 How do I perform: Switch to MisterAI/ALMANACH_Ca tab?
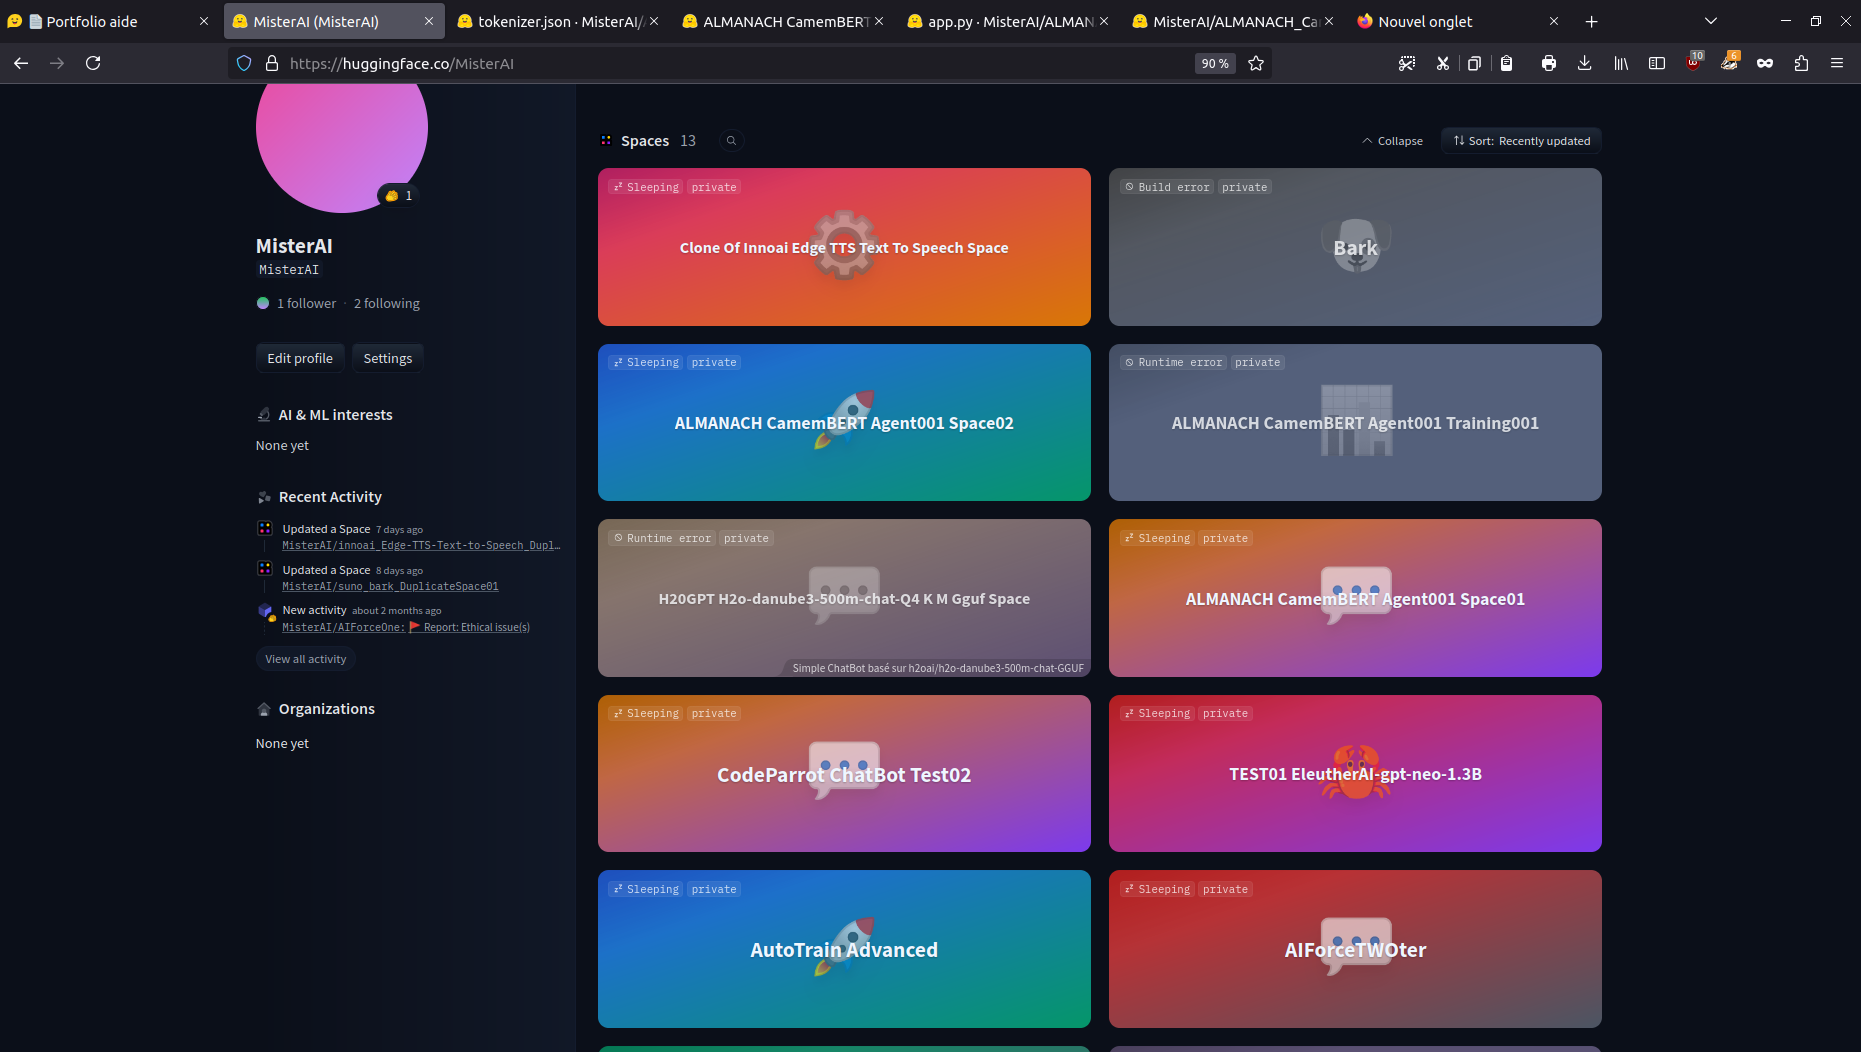click(x=1235, y=21)
